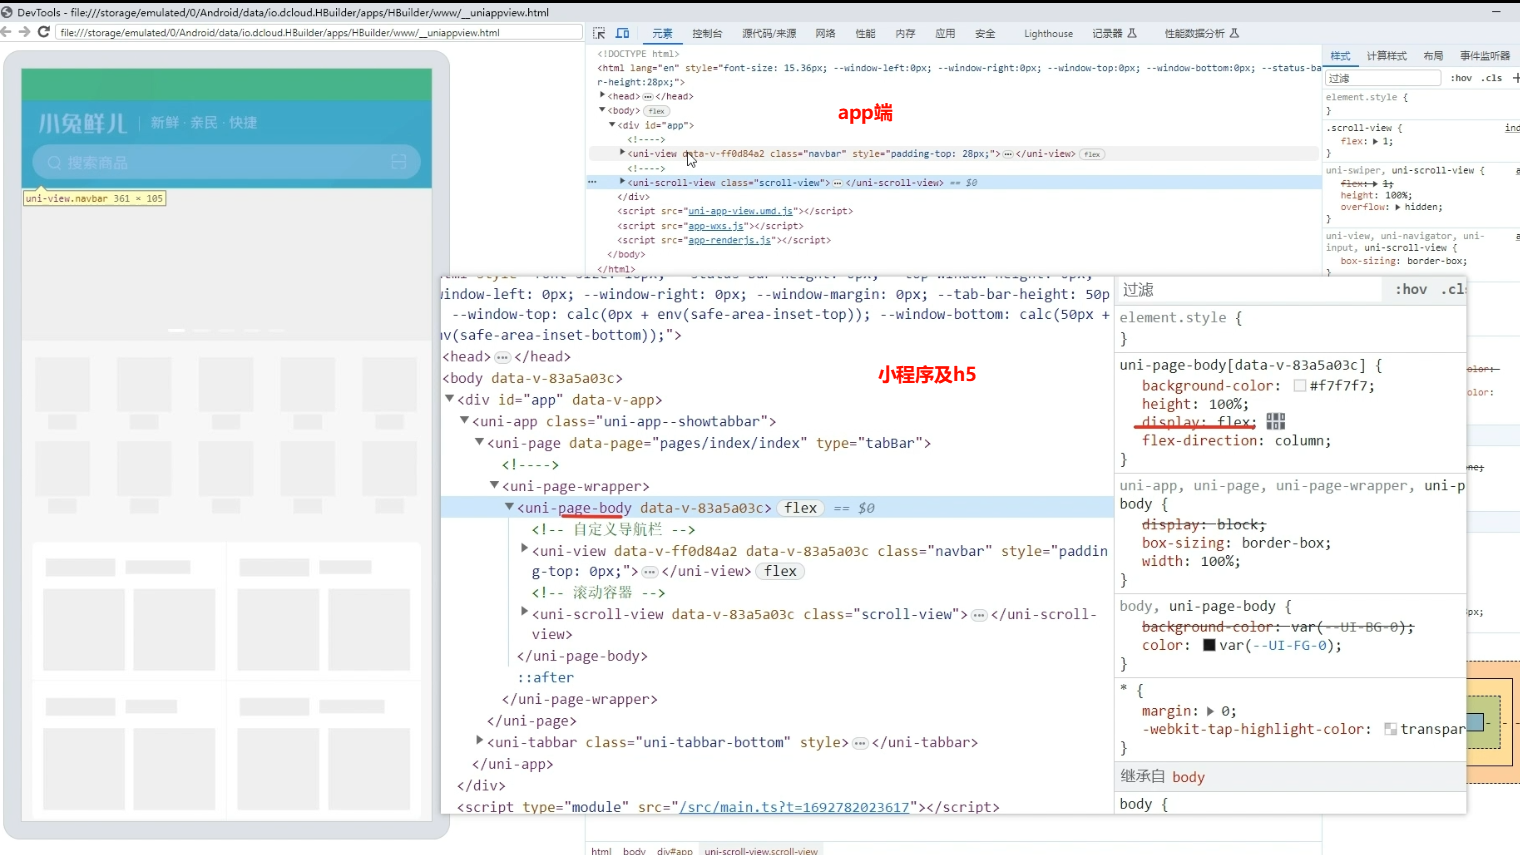This screenshot has width=1520, height=855.
Task: Go back with the left arrow
Action: 8,32
